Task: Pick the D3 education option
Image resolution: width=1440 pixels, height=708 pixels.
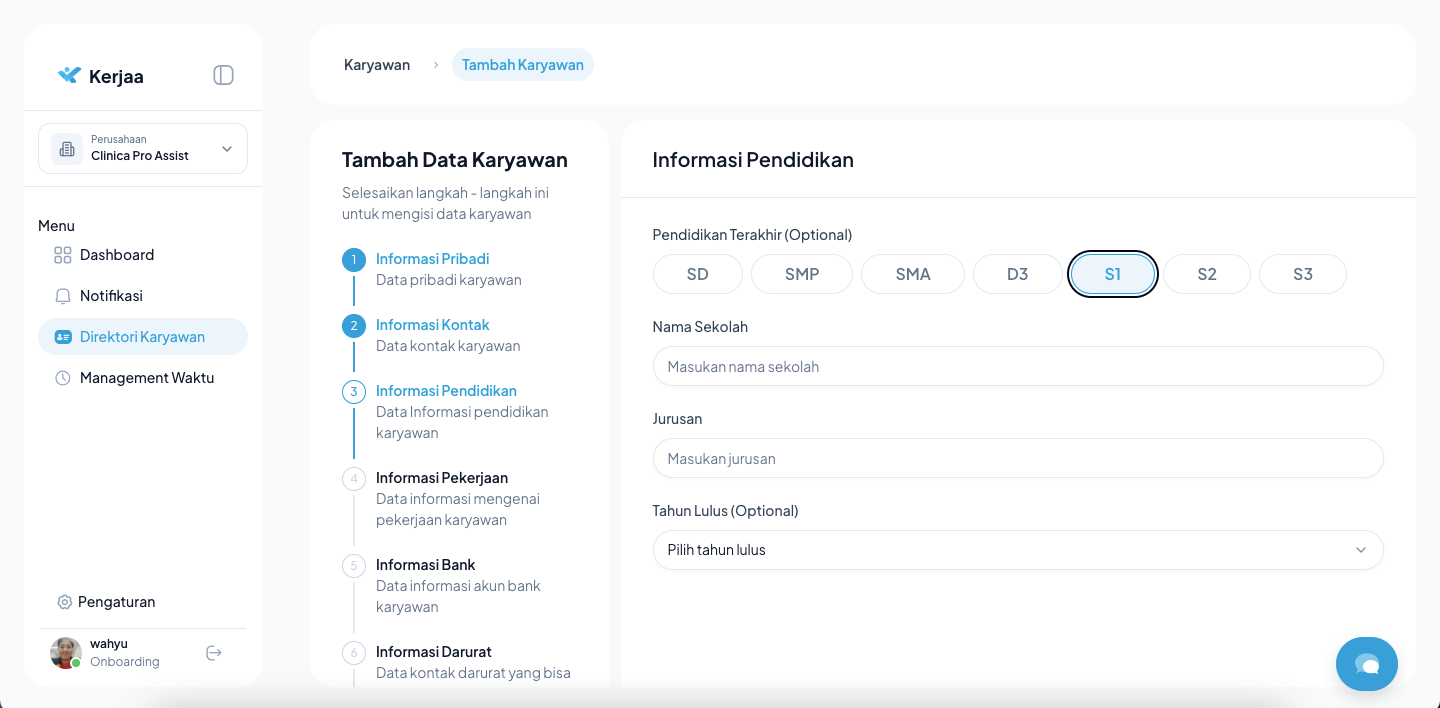Action: pyautogui.click(x=1017, y=274)
